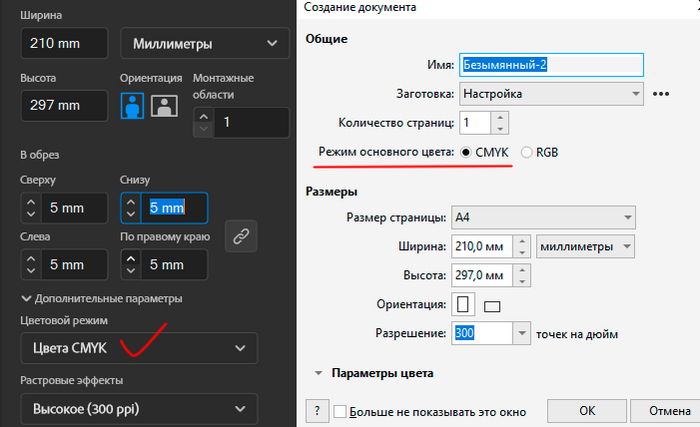Click the Количество страниц stepper arrows
The image size is (700, 427).
tap(499, 122)
